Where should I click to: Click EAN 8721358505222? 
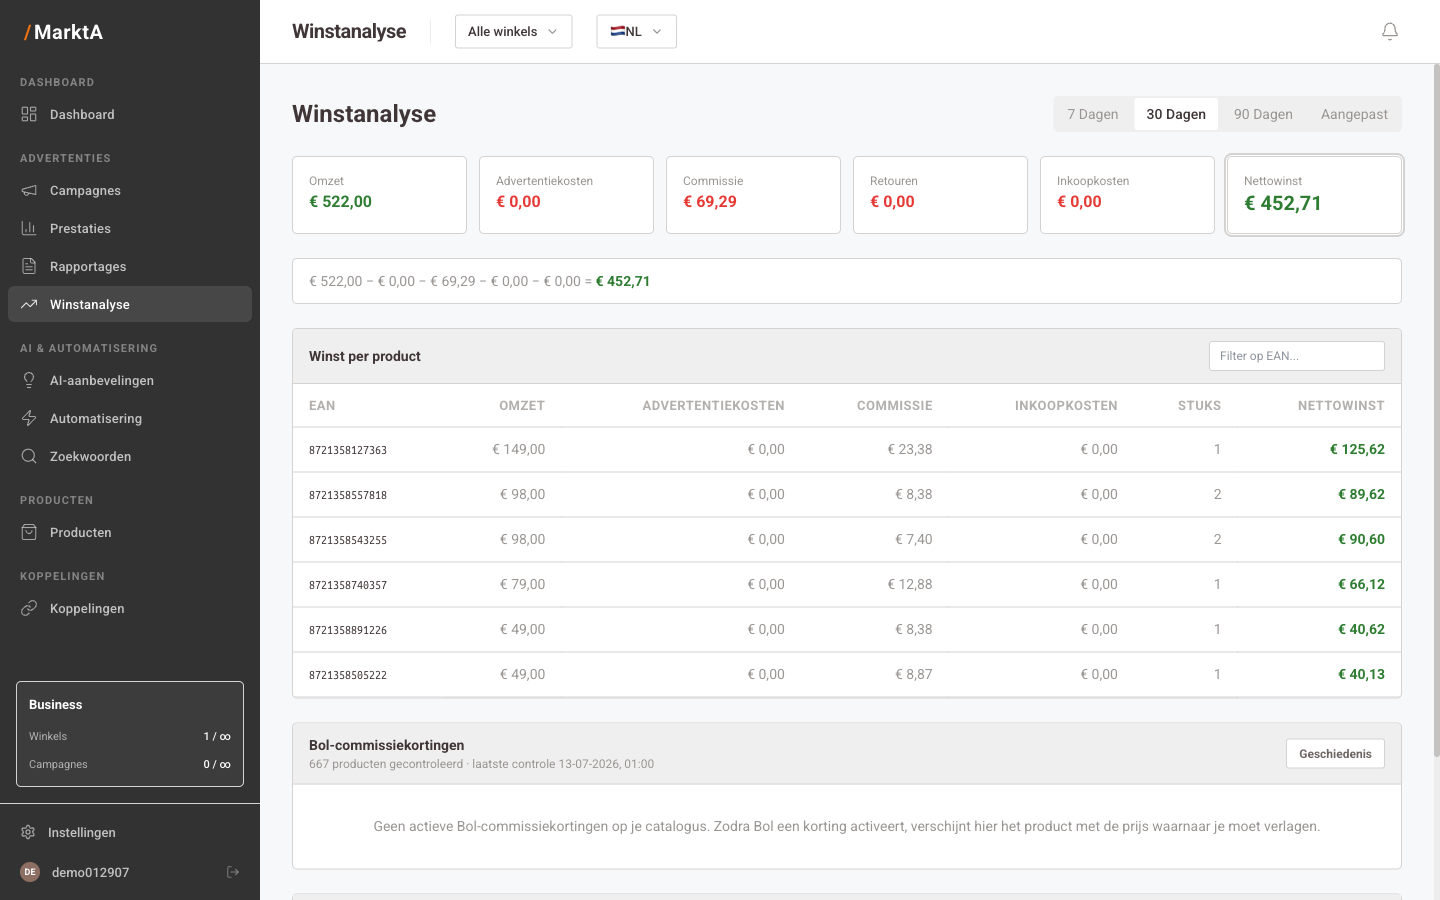tap(348, 675)
